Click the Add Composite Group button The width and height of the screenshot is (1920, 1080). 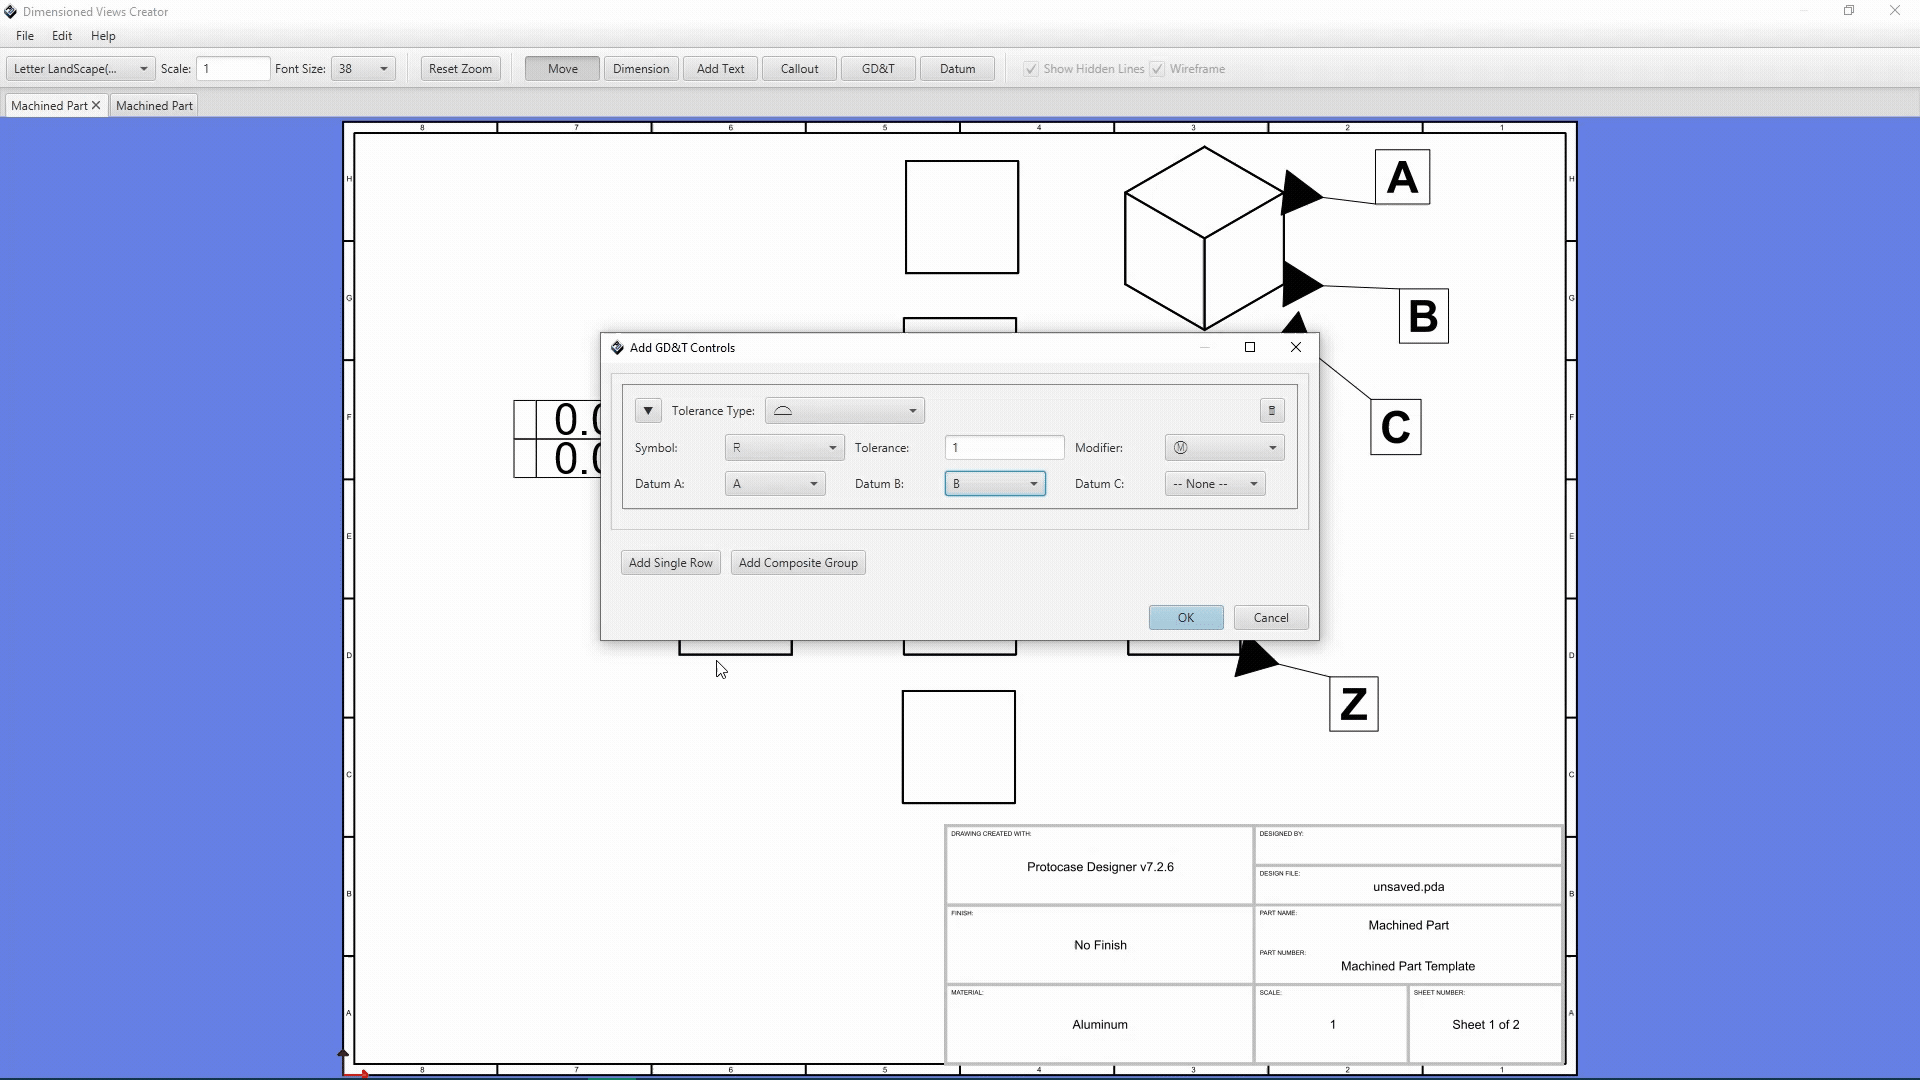[x=798, y=563]
